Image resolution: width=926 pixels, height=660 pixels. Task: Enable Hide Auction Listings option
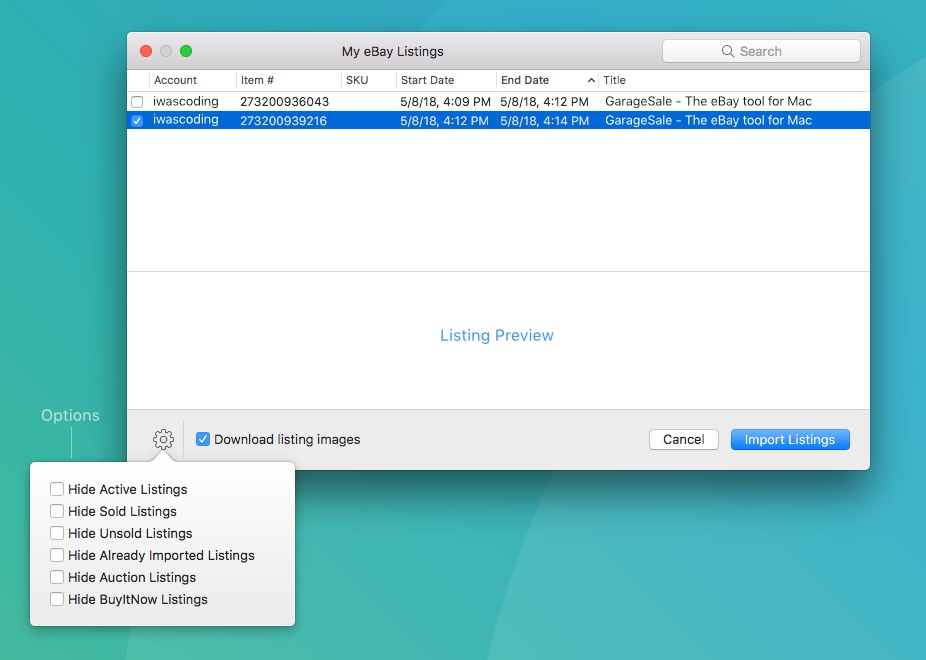coord(57,577)
